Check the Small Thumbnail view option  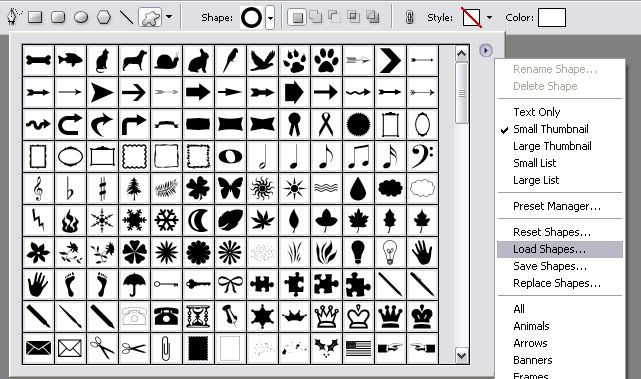[551, 129]
